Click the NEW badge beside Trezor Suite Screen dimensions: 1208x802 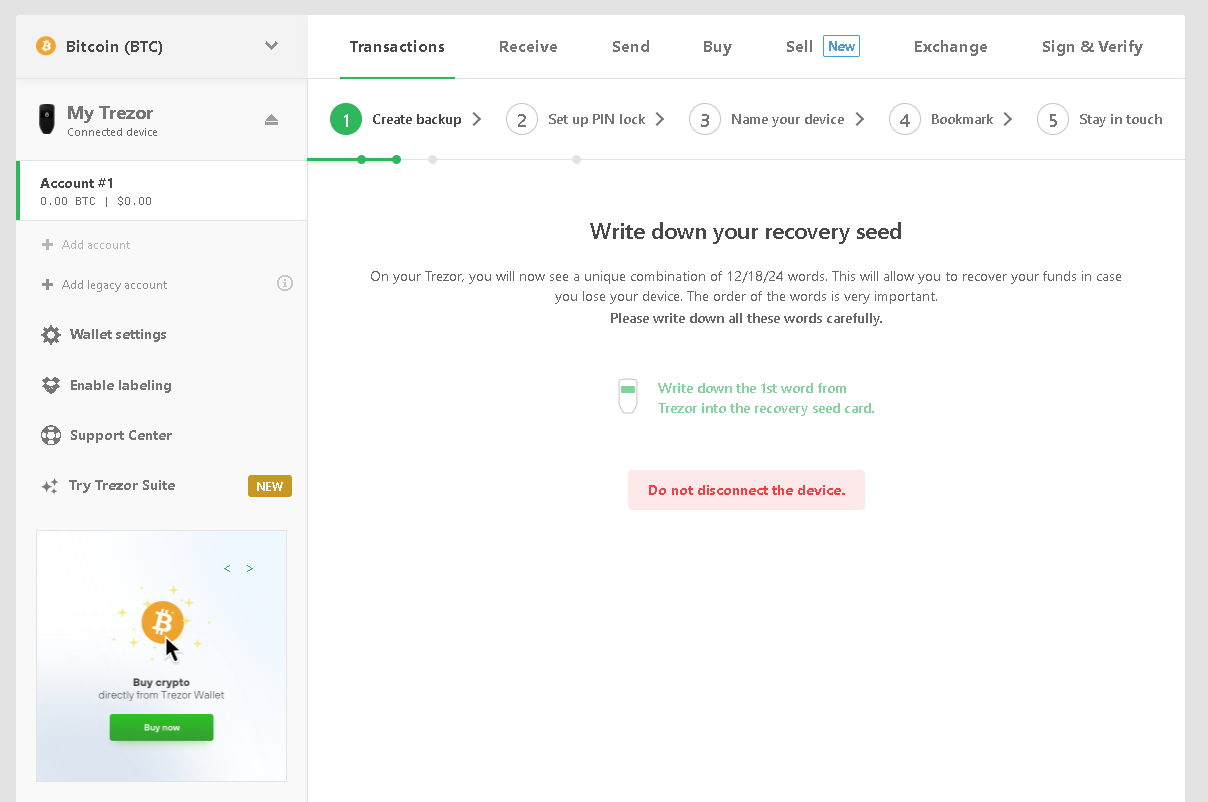[270, 486]
